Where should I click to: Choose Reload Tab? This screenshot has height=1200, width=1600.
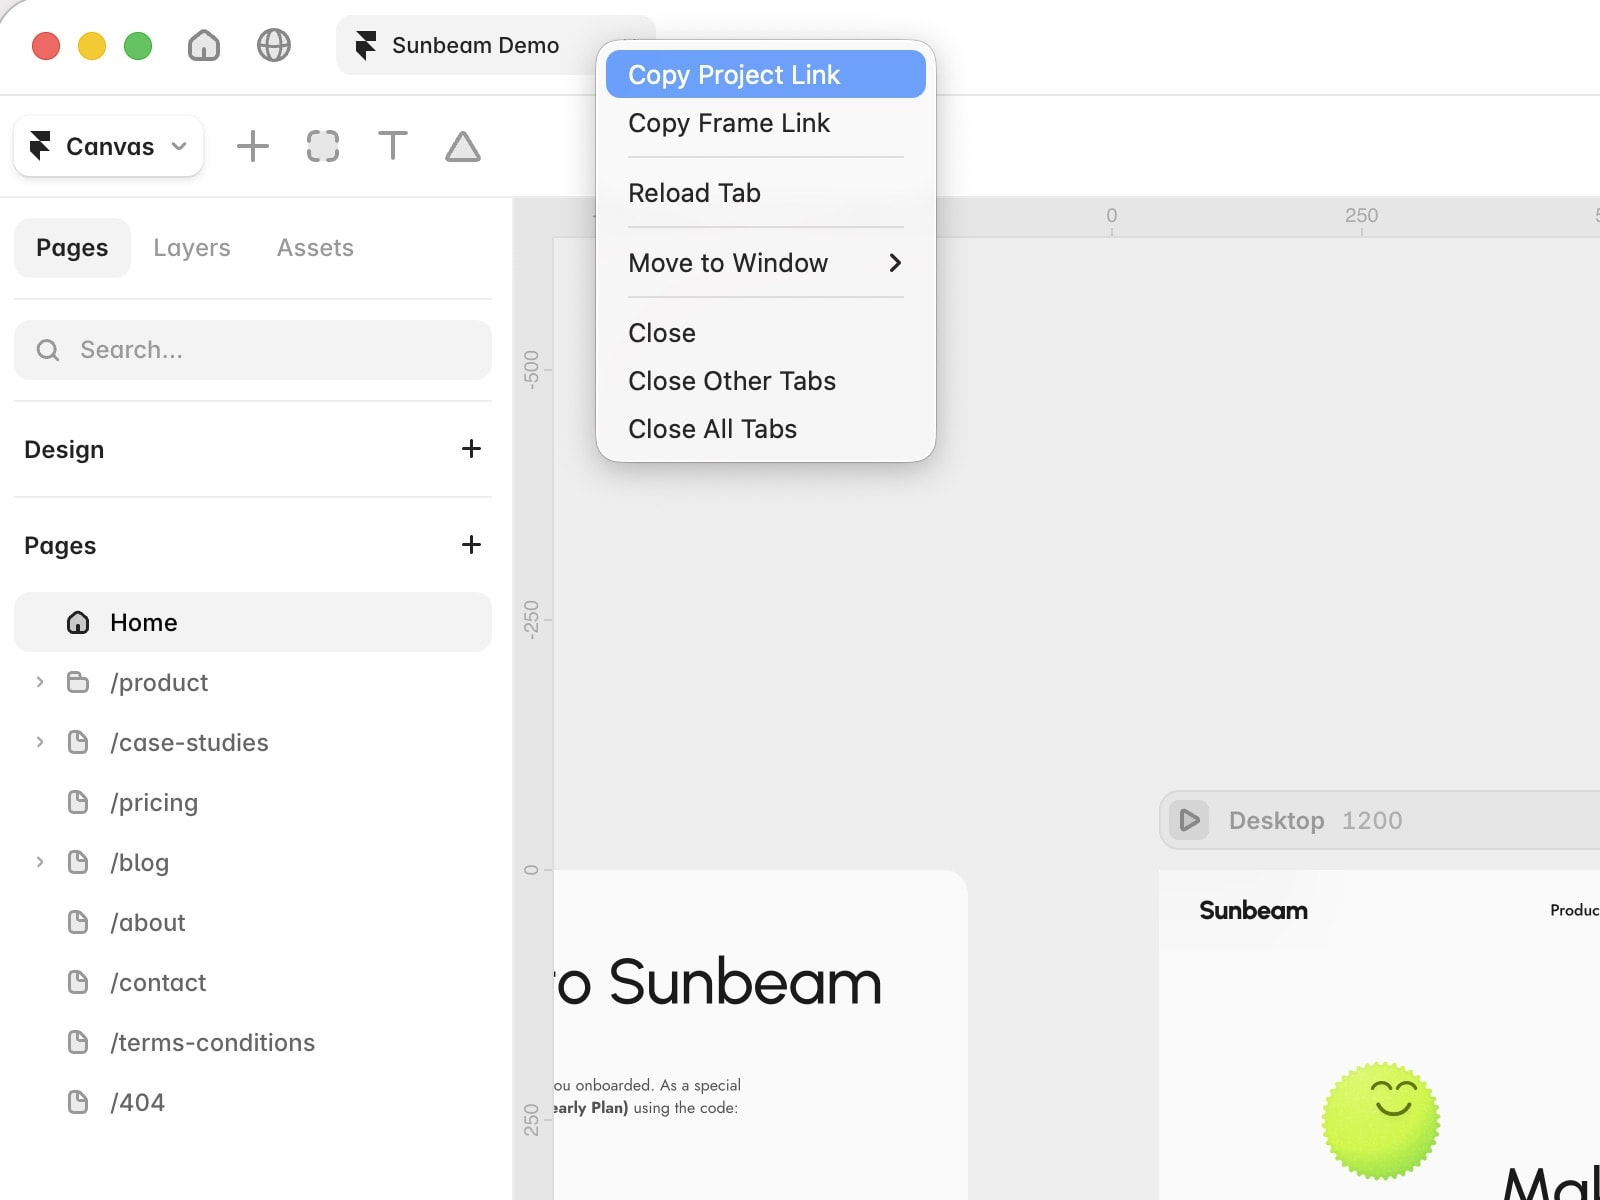pyautogui.click(x=765, y=193)
